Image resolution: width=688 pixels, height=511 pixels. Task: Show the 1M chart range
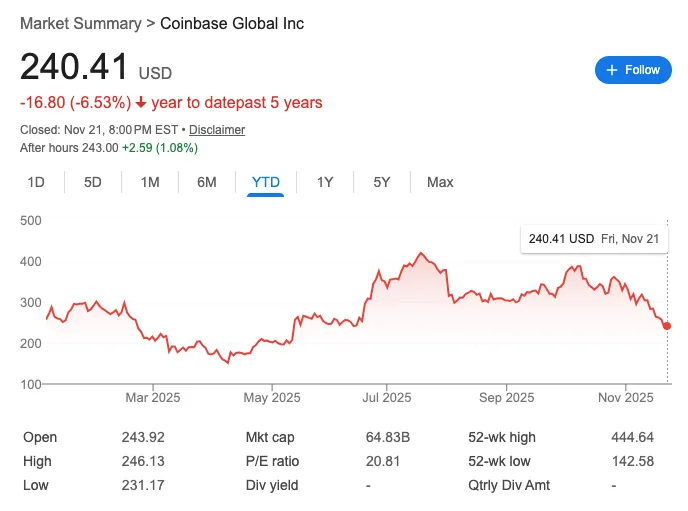tap(150, 182)
